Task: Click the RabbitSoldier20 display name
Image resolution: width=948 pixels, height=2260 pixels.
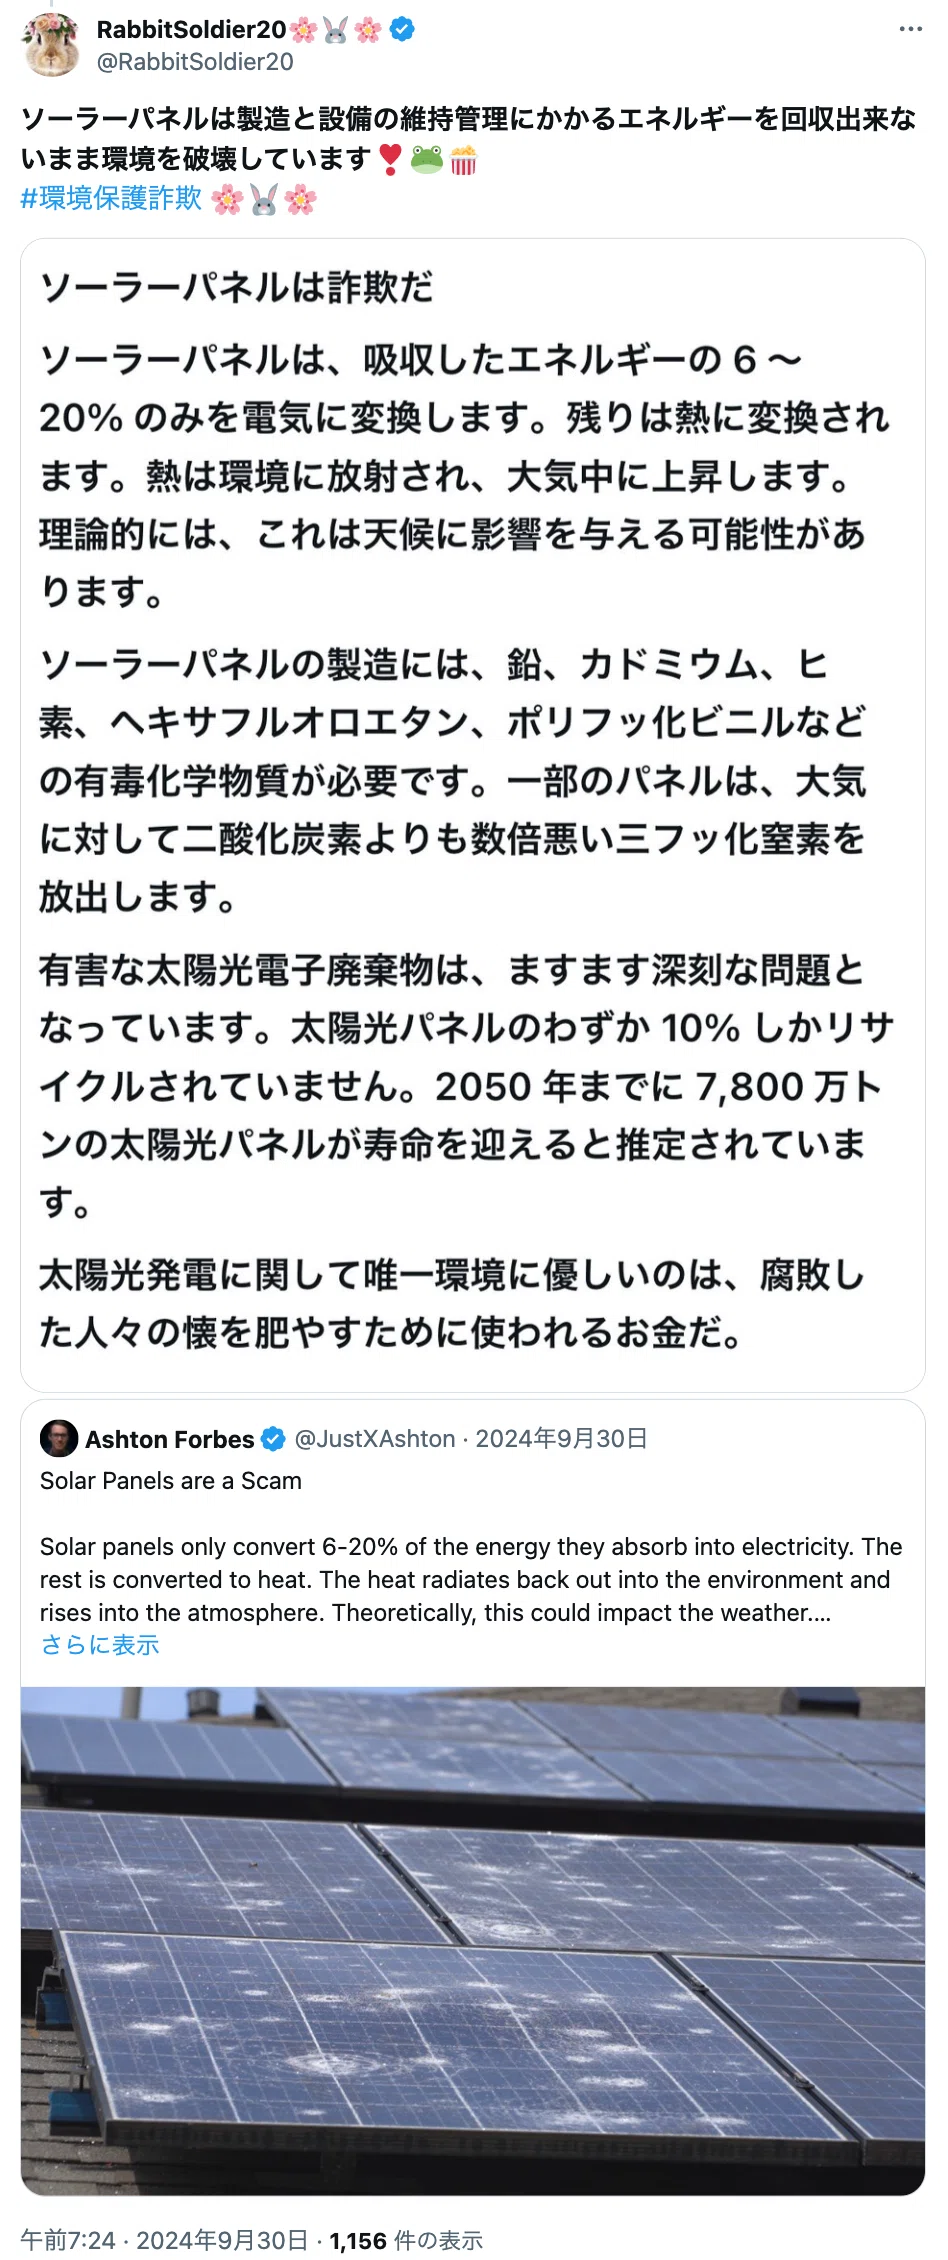Action: tap(191, 30)
